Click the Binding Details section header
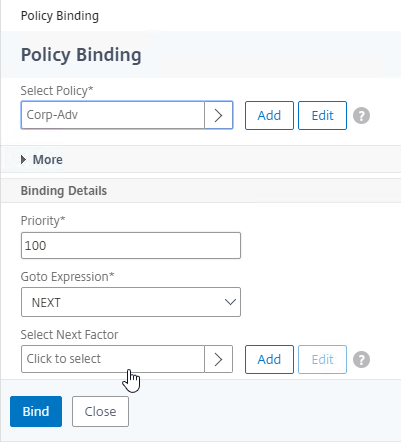The width and height of the screenshot is (401, 442). 64,191
